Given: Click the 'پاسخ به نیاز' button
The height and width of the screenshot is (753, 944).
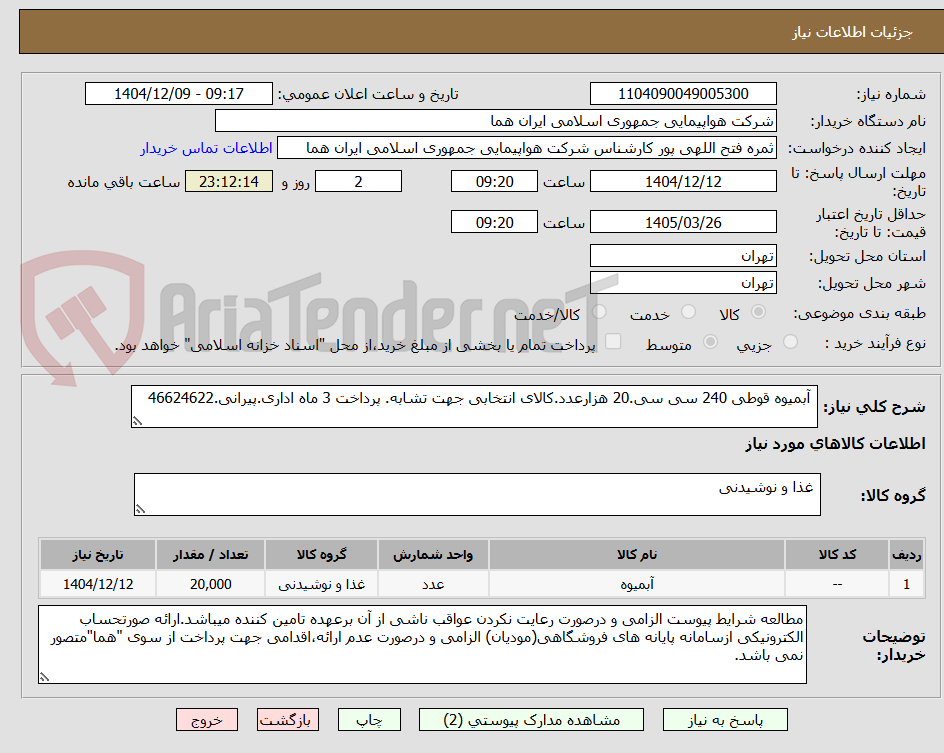Looking at the screenshot, I should (x=725, y=720).
